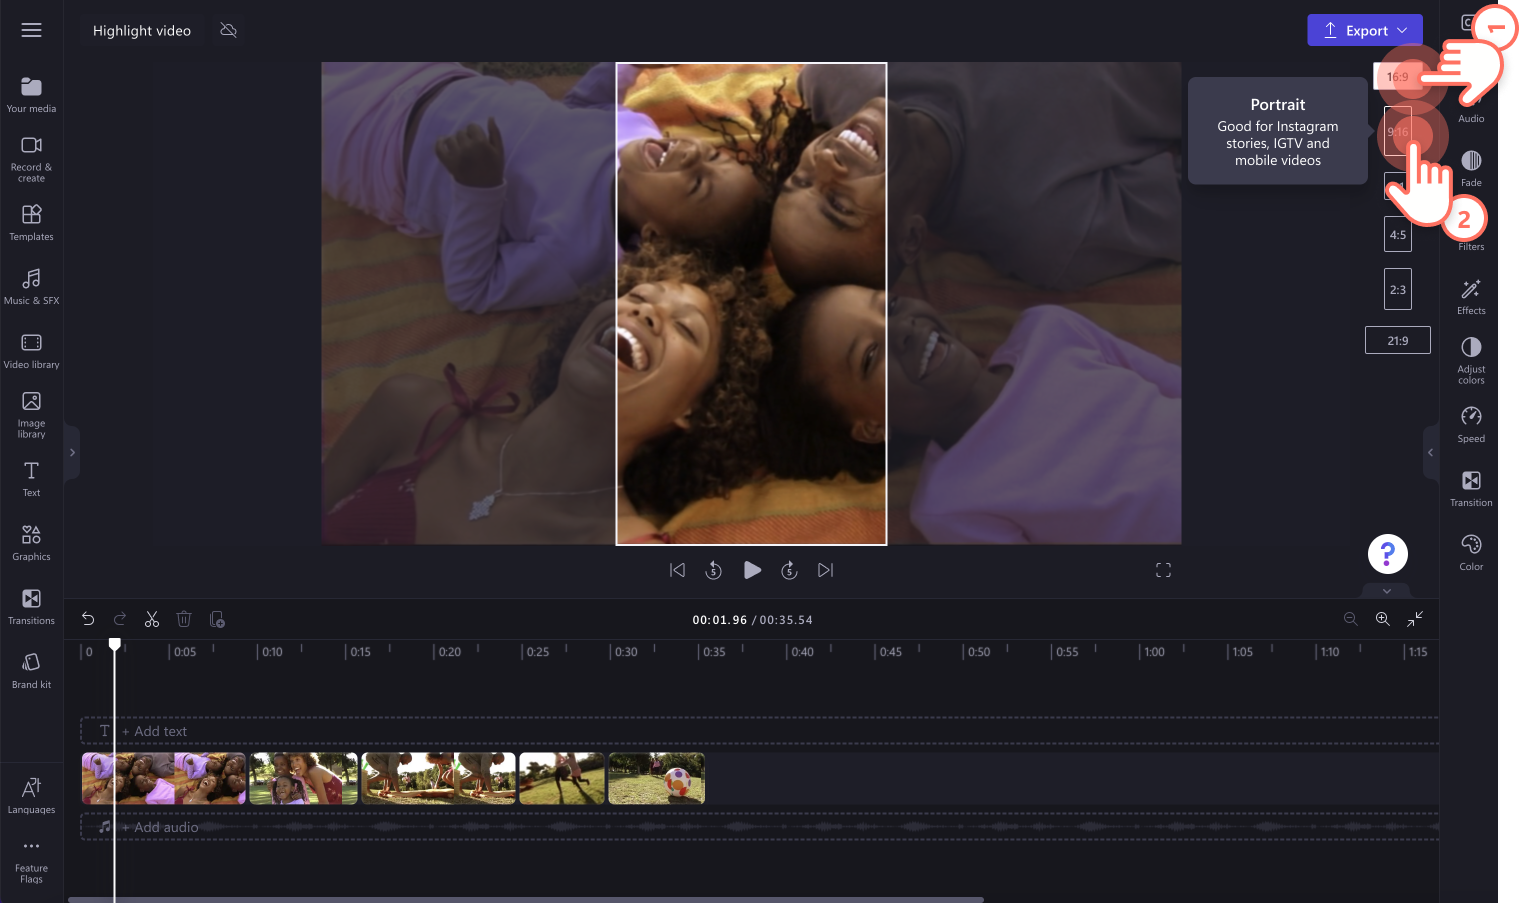
Task: Click timeline ruler at 1:00 mark
Action: (x=1153, y=651)
